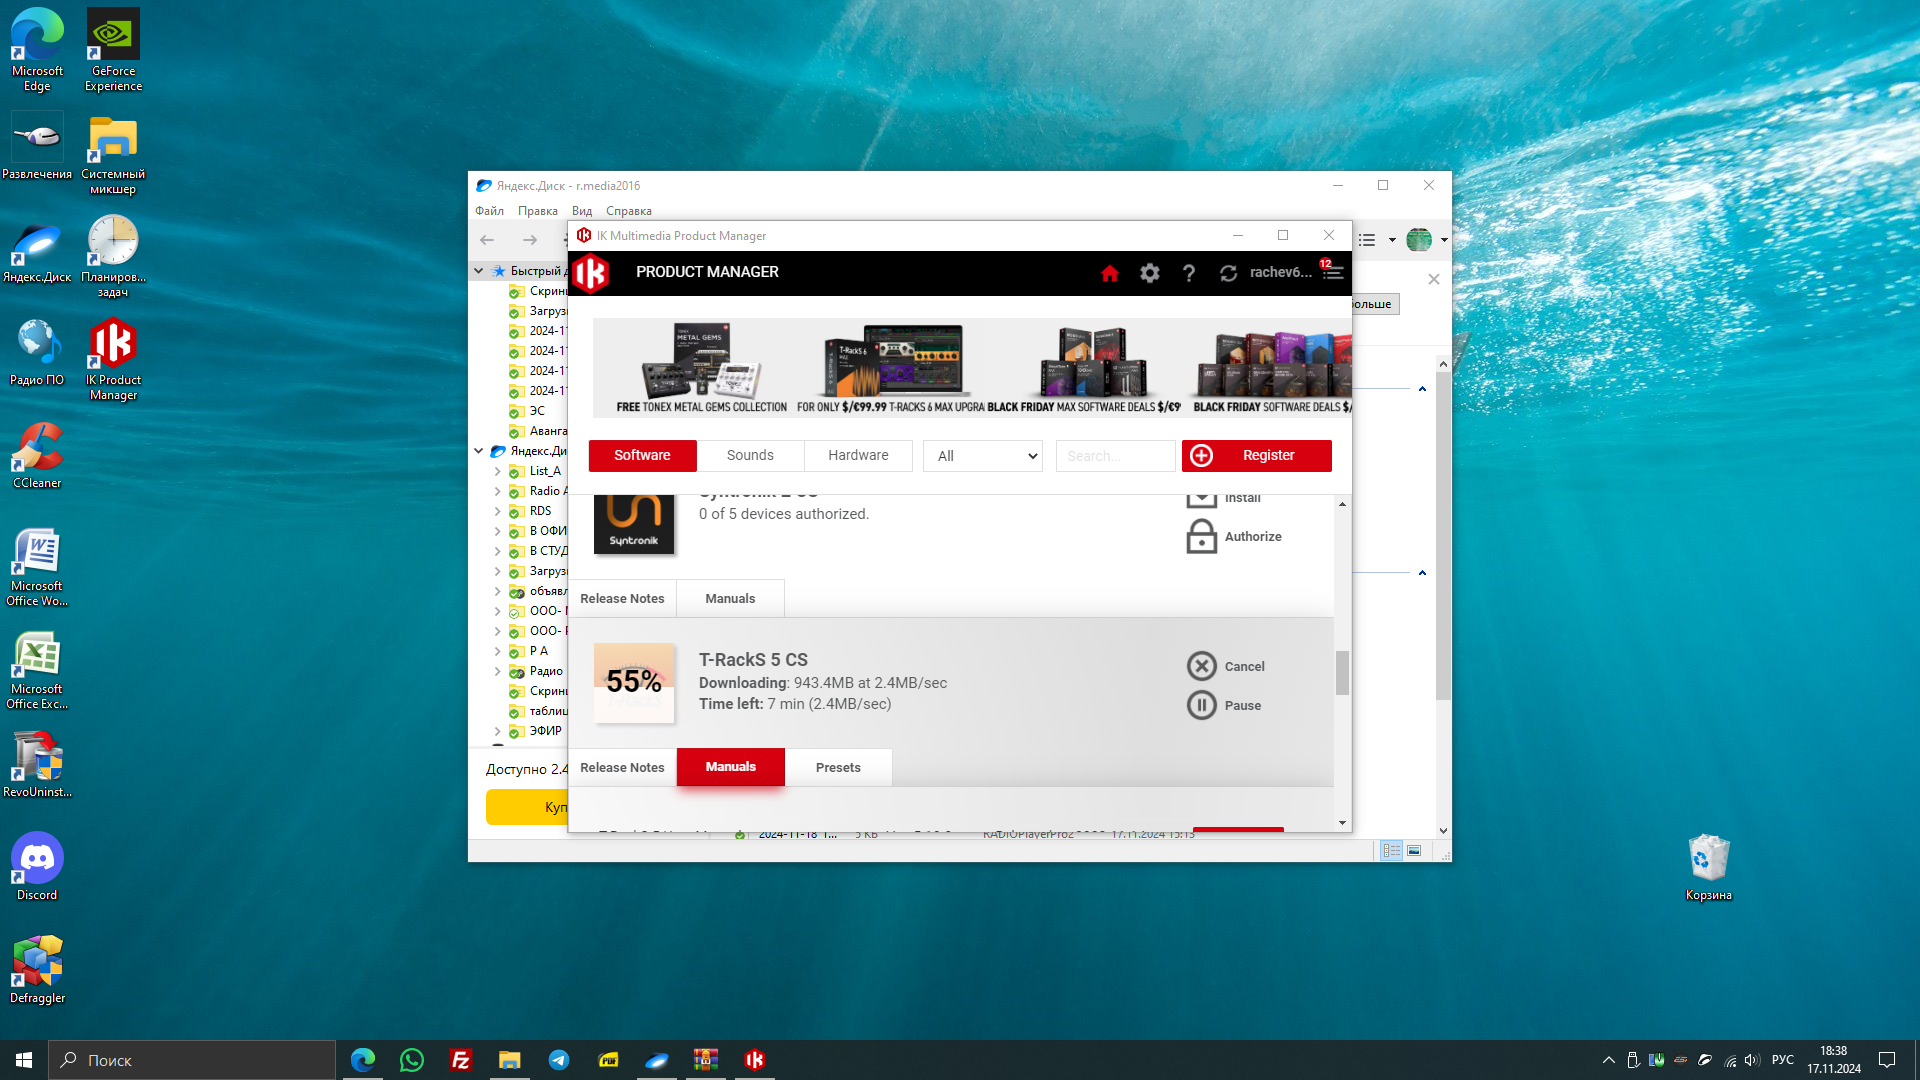Switch to the Software tab
The image size is (1920, 1080).
(x=642, y=455)
